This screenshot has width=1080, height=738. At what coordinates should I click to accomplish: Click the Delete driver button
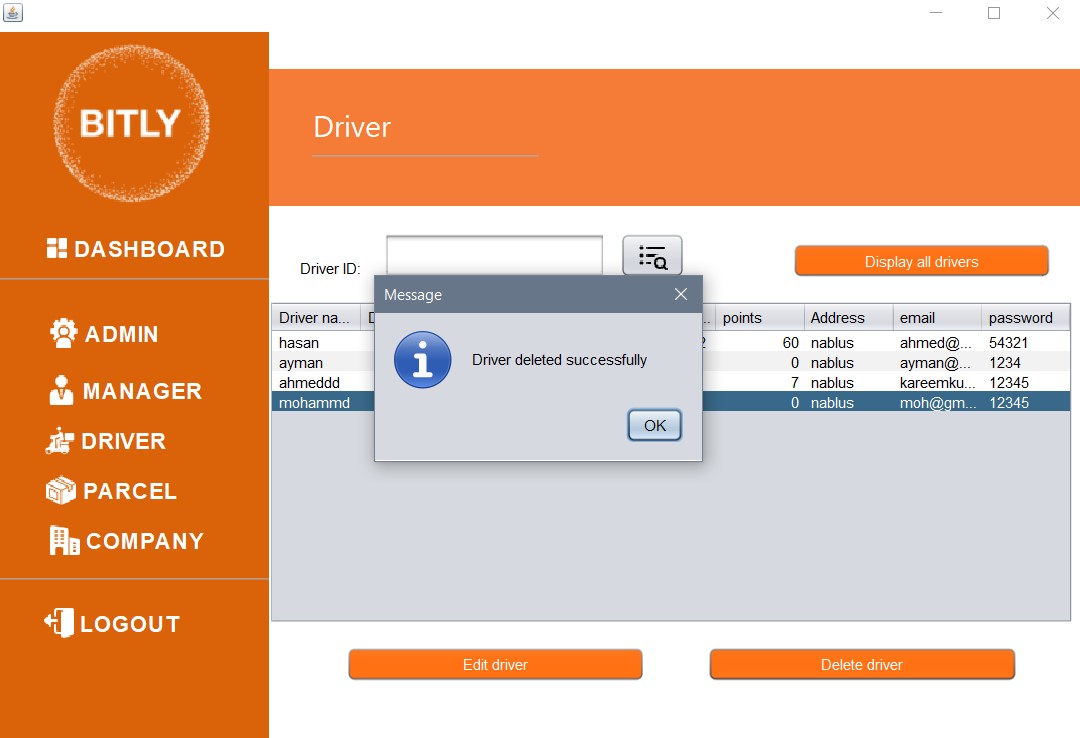tap(862, 664)
